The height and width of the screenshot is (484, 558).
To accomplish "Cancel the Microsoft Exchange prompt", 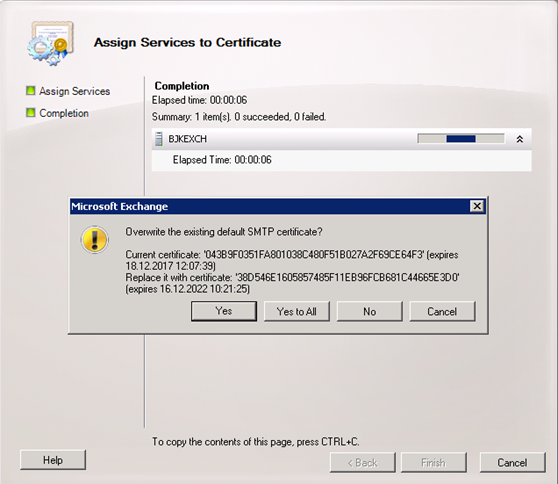I will click(442, 311).
